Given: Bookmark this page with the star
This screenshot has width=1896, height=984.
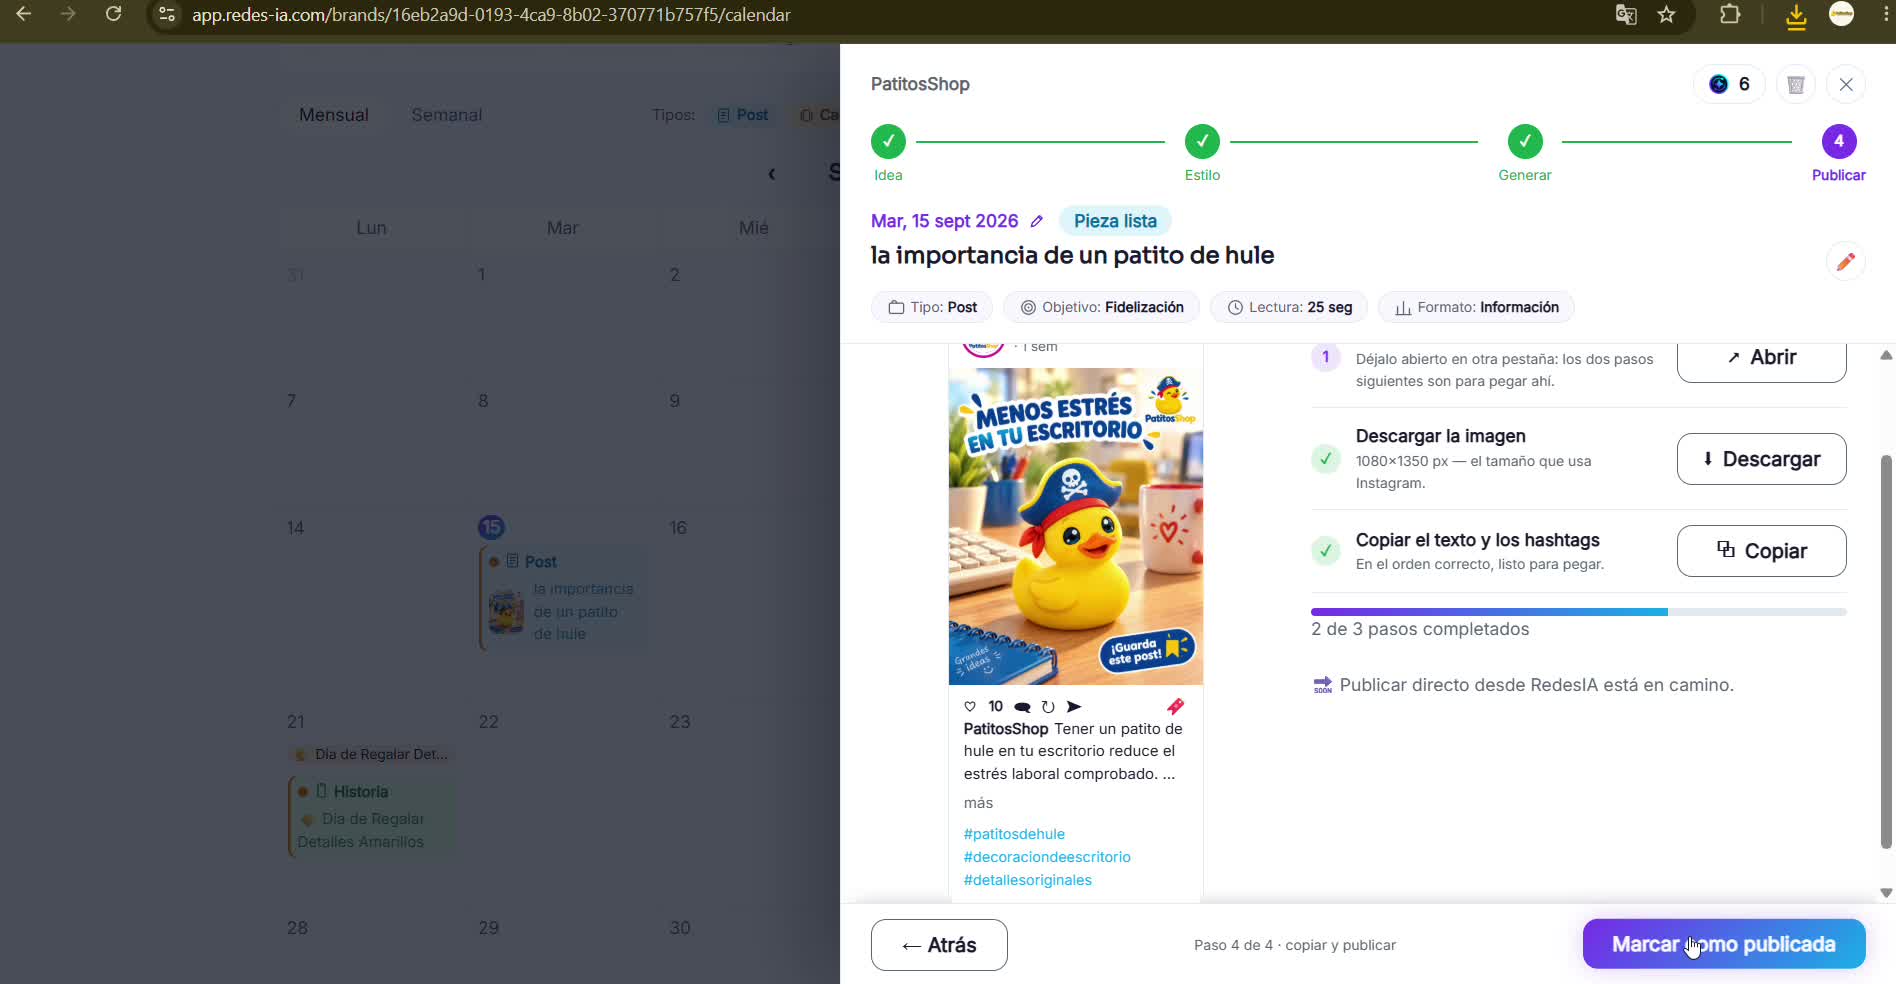Looking at the screenshot, I should (x=1666, y=15).
